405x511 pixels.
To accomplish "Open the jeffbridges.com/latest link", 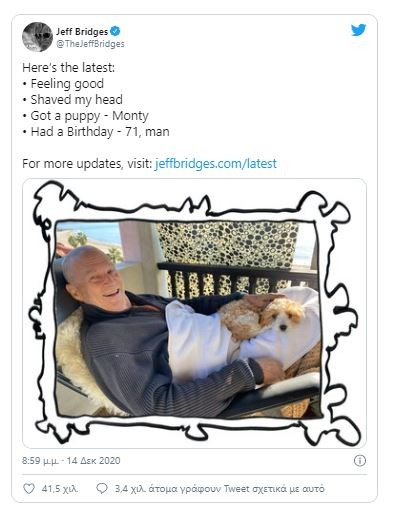I will pos(216,164).
